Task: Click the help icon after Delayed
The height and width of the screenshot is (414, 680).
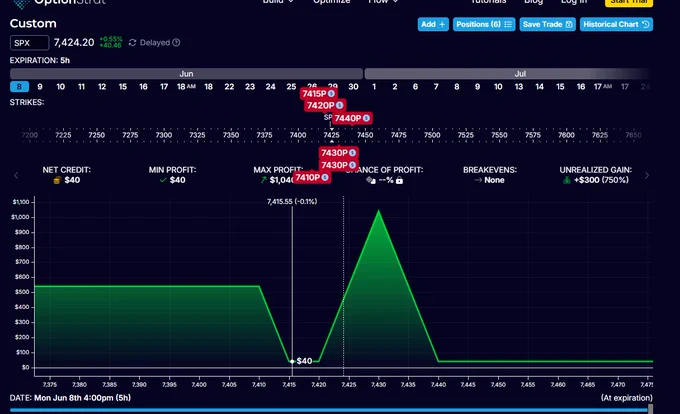Action: point(176,42)
